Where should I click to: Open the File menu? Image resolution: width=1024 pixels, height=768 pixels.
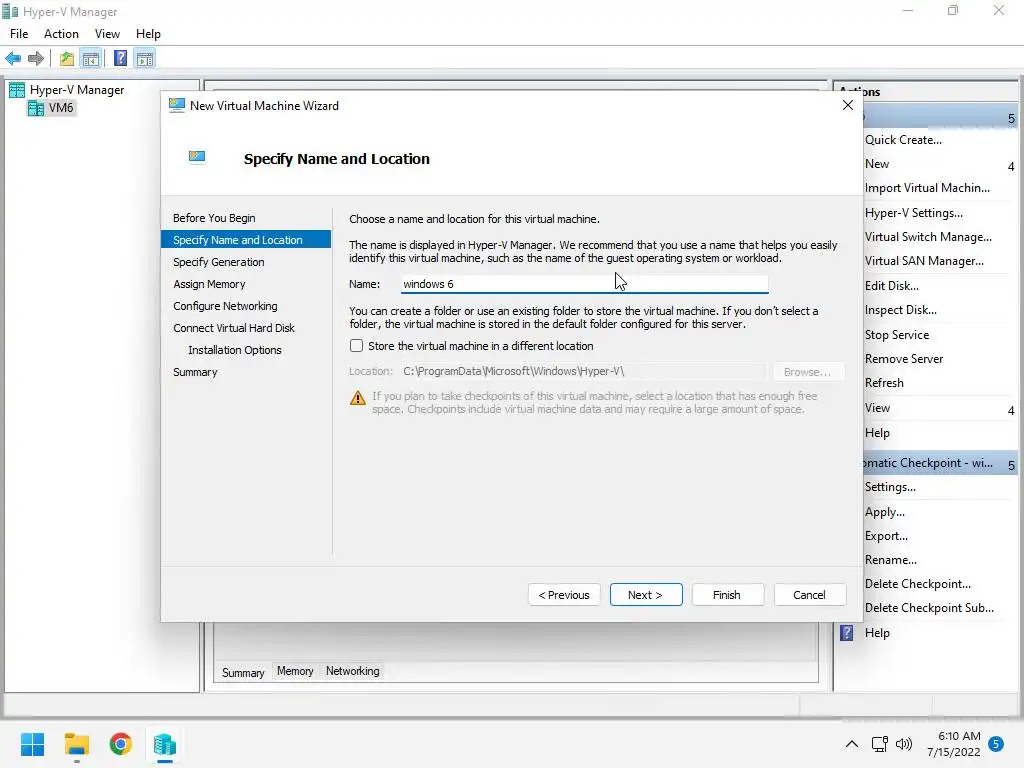coord(19,34)
